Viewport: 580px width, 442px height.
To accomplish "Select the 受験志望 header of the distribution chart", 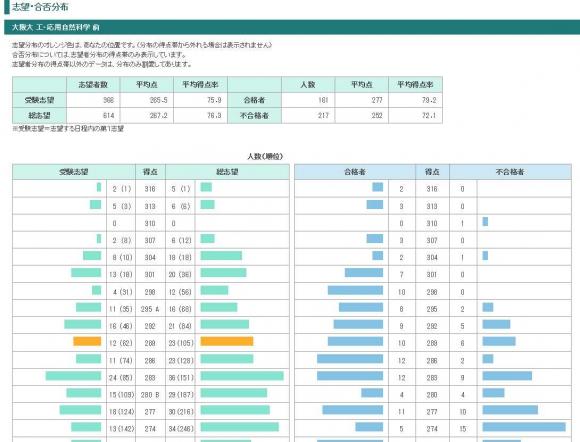I will pos(74,172).
